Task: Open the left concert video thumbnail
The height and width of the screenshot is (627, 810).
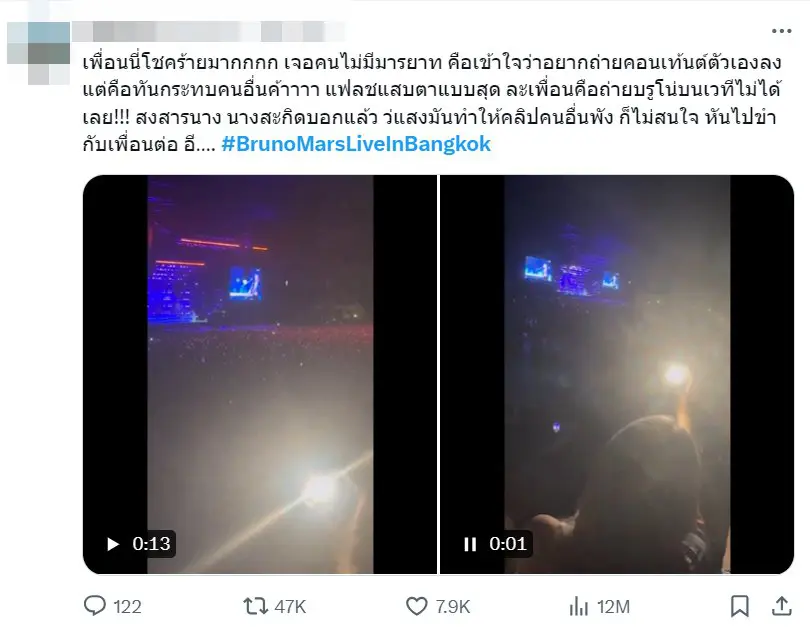Action: tap(260, 374)
